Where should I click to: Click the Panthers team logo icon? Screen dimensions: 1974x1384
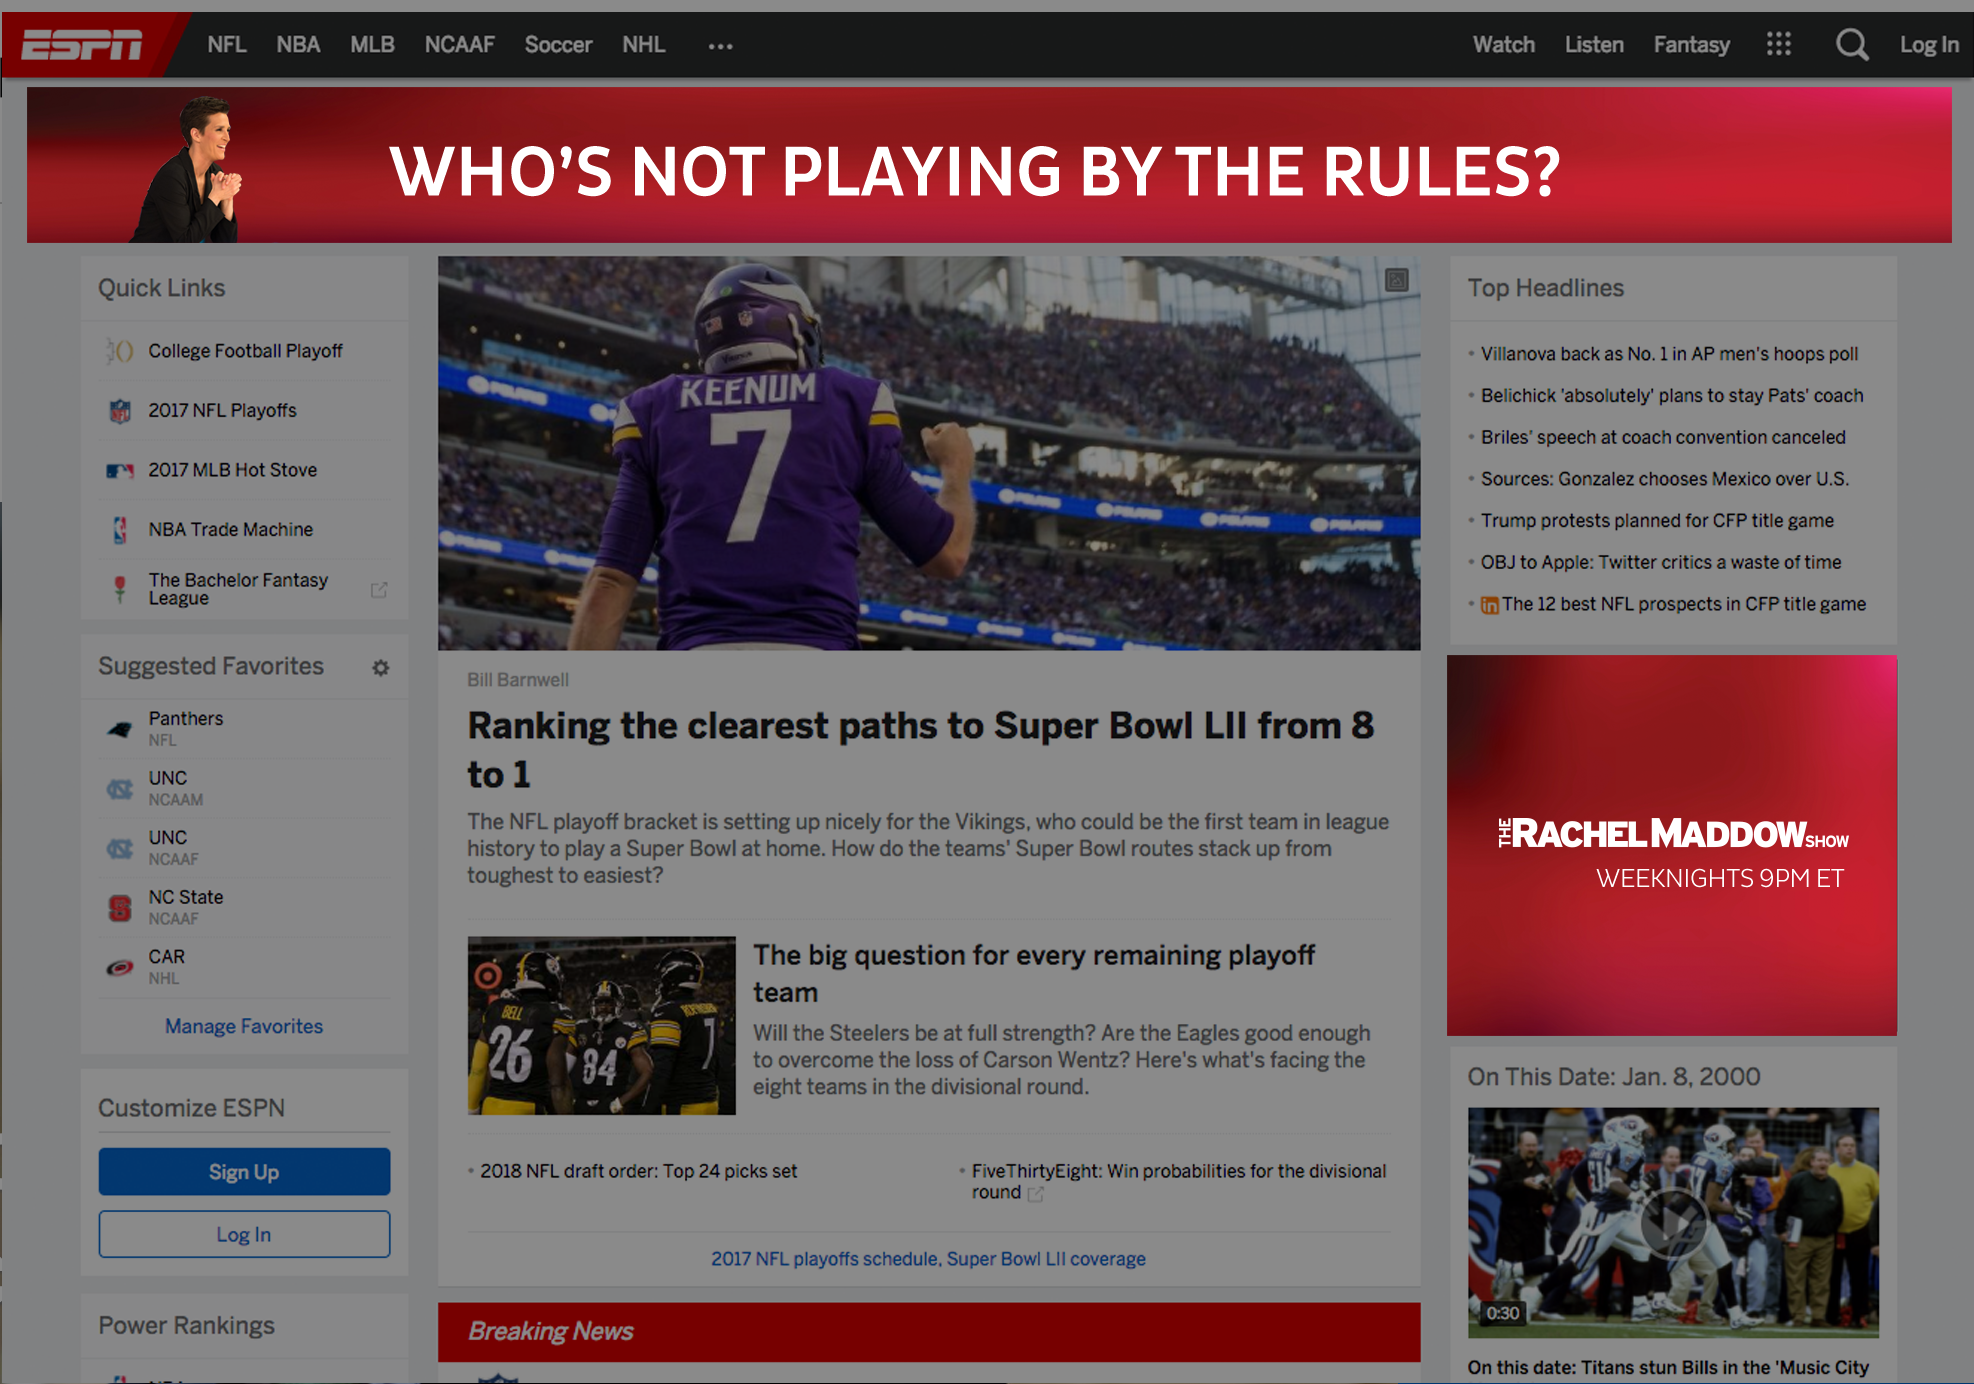120,729
